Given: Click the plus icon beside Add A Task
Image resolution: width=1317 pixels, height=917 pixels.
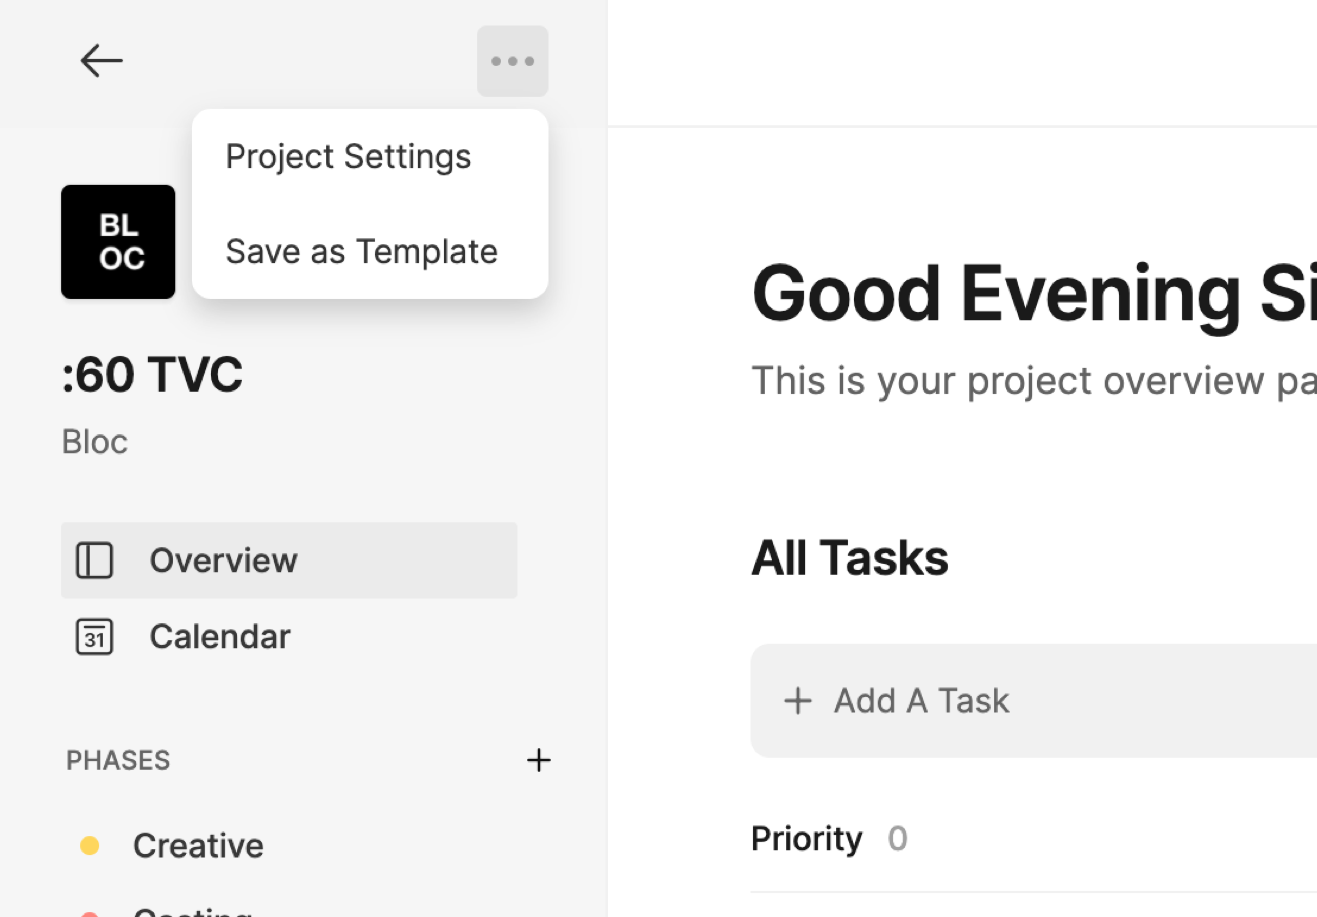Looking at the screenshot, I should pos(797,701).
